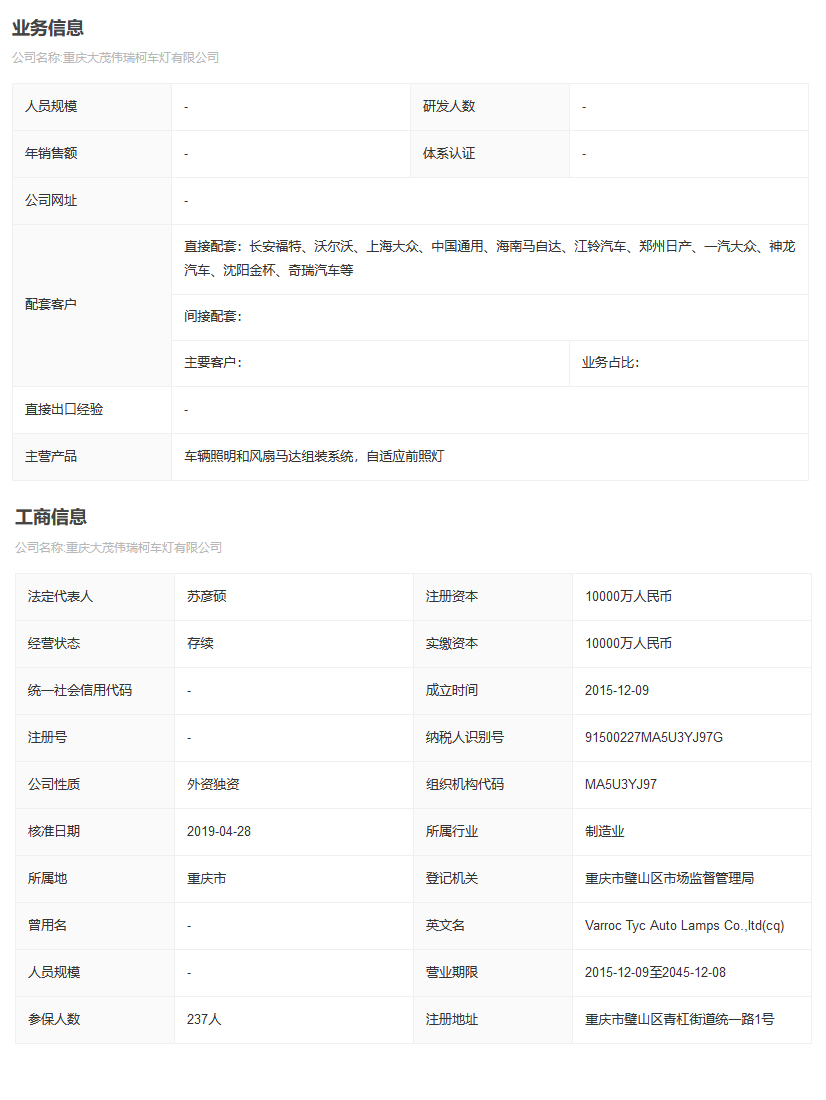826x1100 pixels.
Task: Click the 所属地 label
Action: (x=47, y=878)
